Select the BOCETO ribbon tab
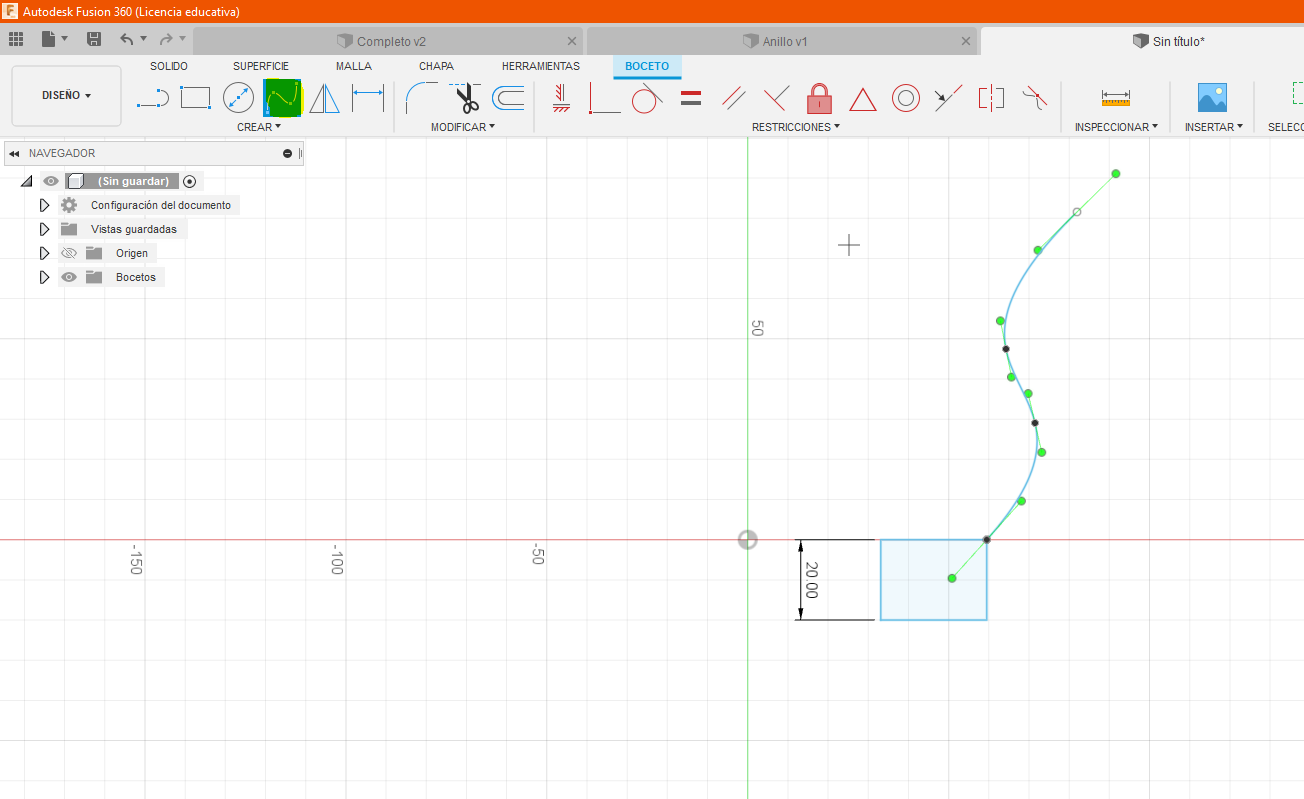This screenshot has height=799, width=1304. pos(647,66)
